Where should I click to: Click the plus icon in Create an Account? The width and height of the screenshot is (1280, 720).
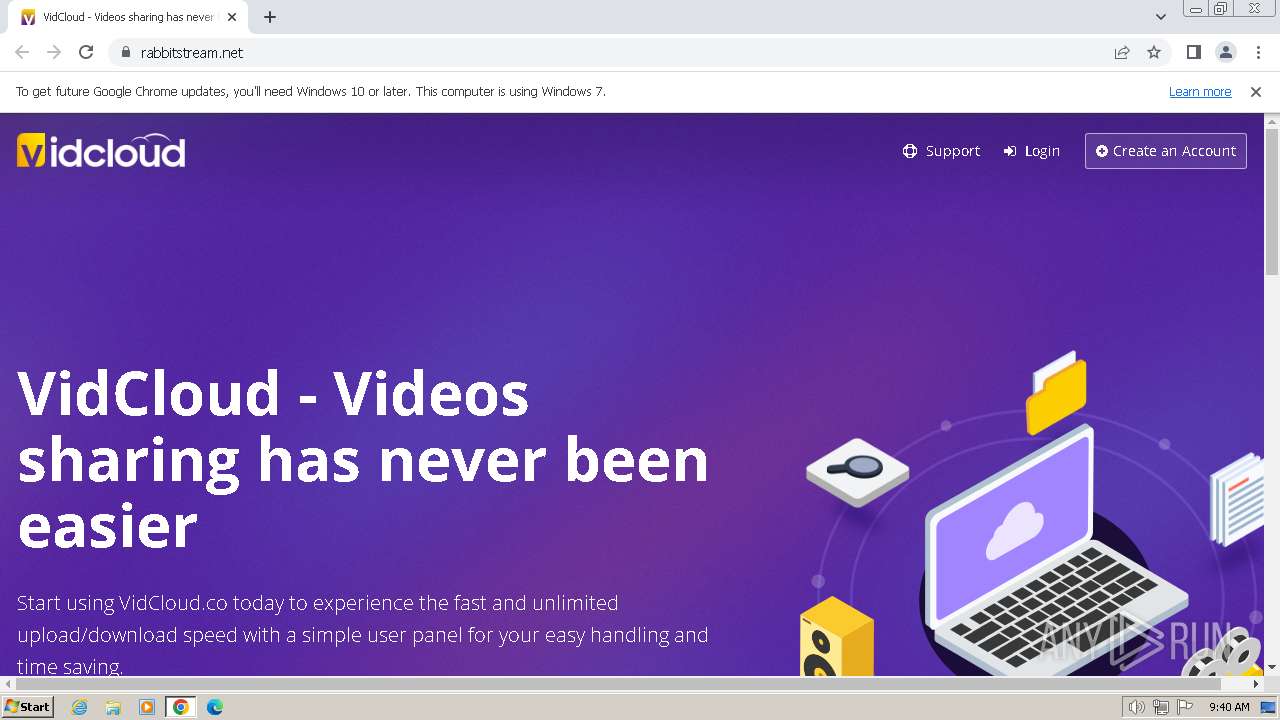click(1102, 151)
